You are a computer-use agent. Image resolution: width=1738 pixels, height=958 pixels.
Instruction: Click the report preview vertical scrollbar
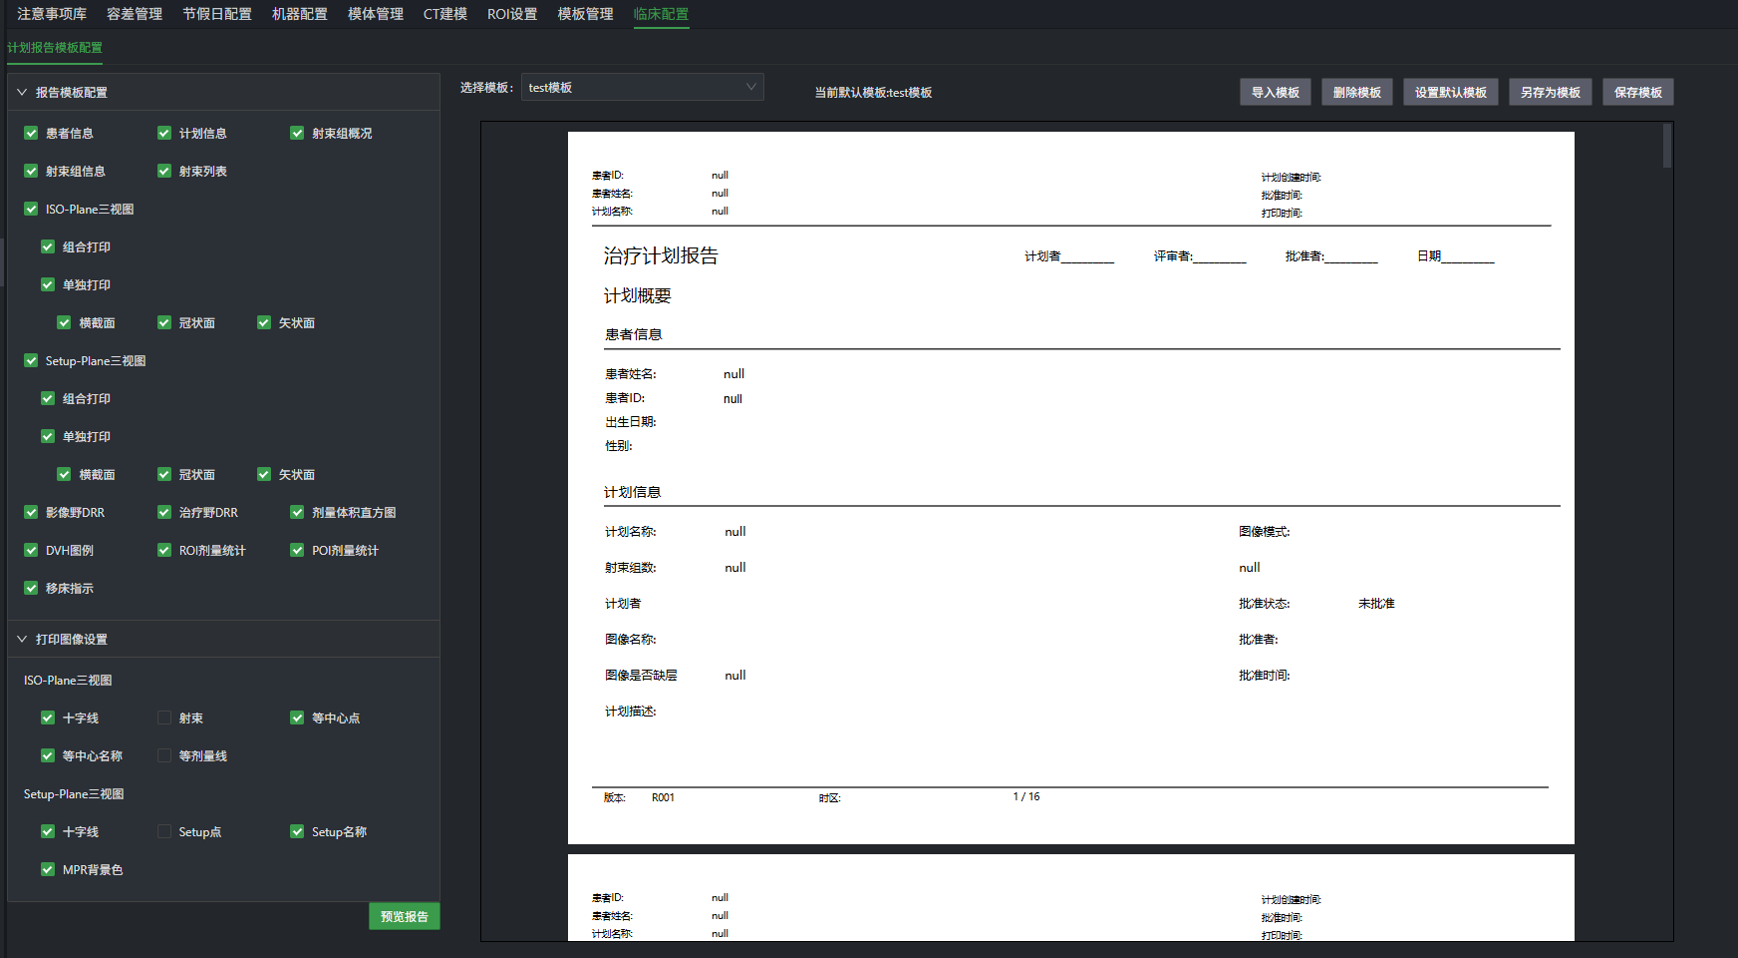coord(1667,146)
